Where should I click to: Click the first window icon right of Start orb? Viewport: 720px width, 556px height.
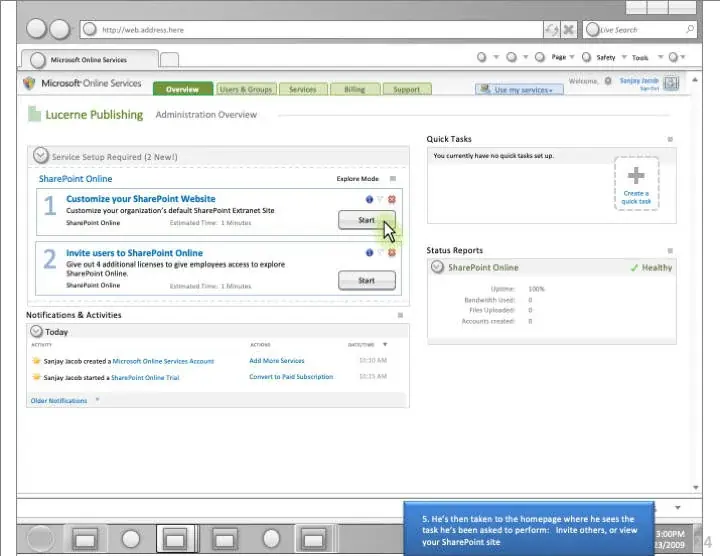coord(85,539)
